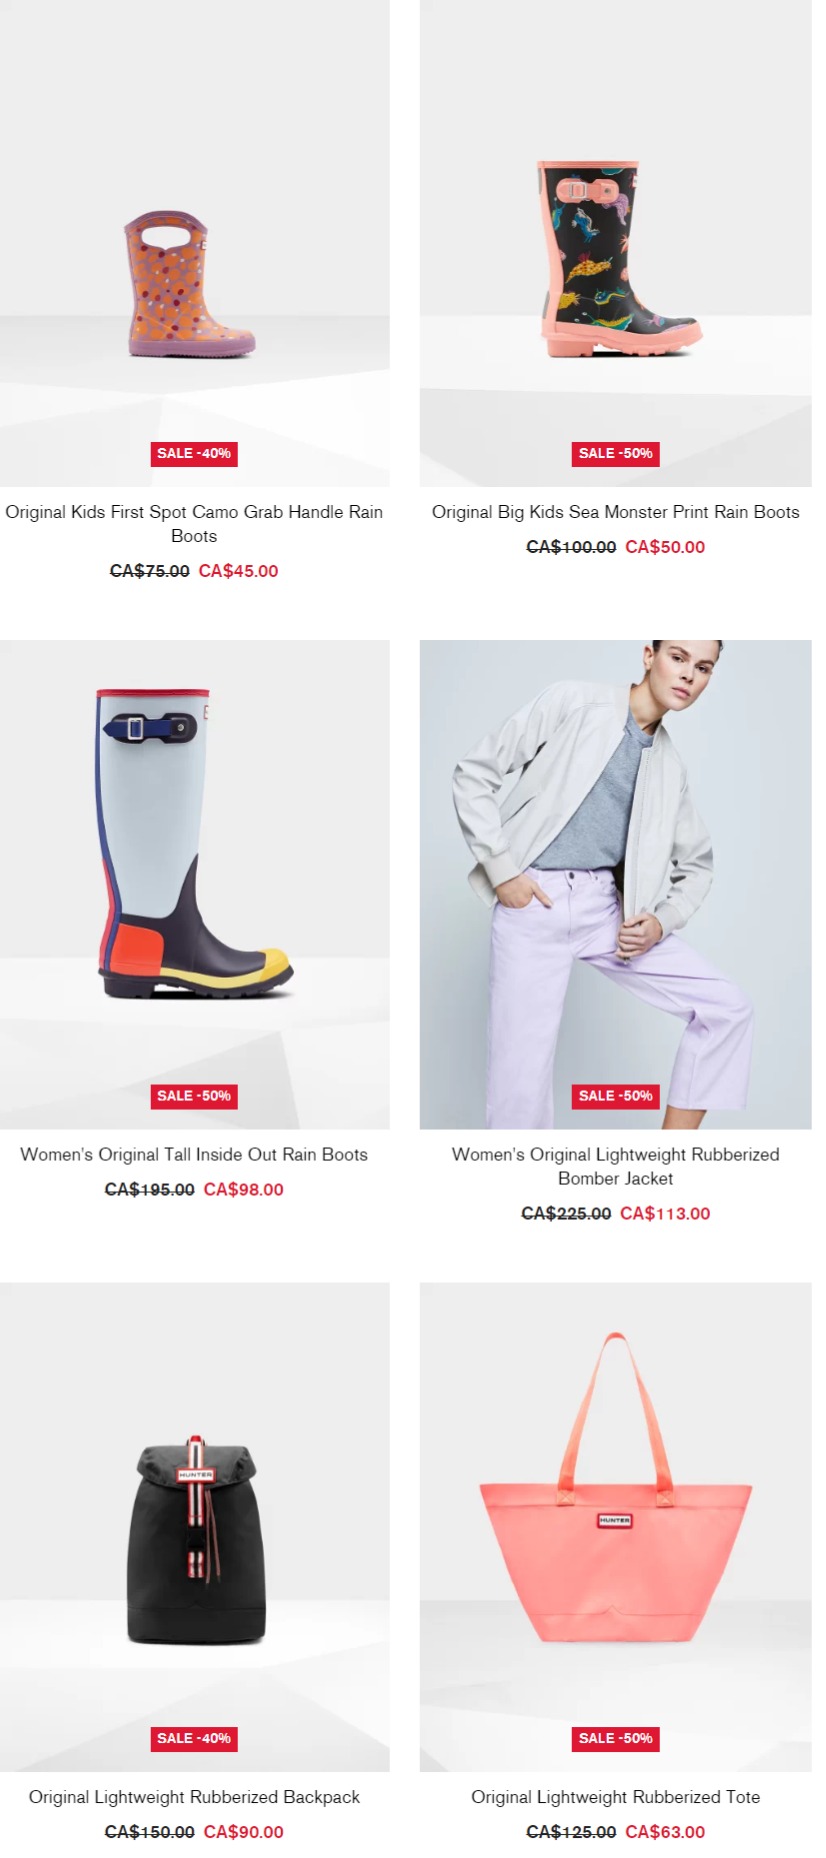The height and width of the screenshot is (1858, 826).
Task: Click SALE -50% badge on sea monster boots
Action: [615, 453]
